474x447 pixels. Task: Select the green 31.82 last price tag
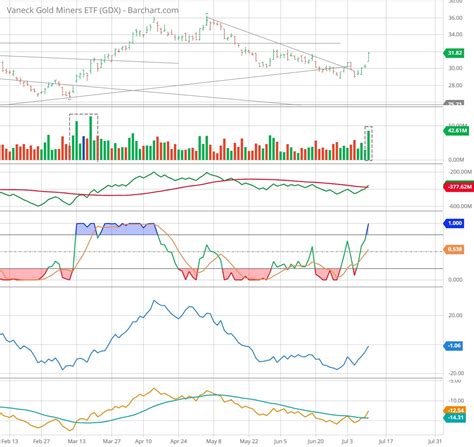[453, 53]
